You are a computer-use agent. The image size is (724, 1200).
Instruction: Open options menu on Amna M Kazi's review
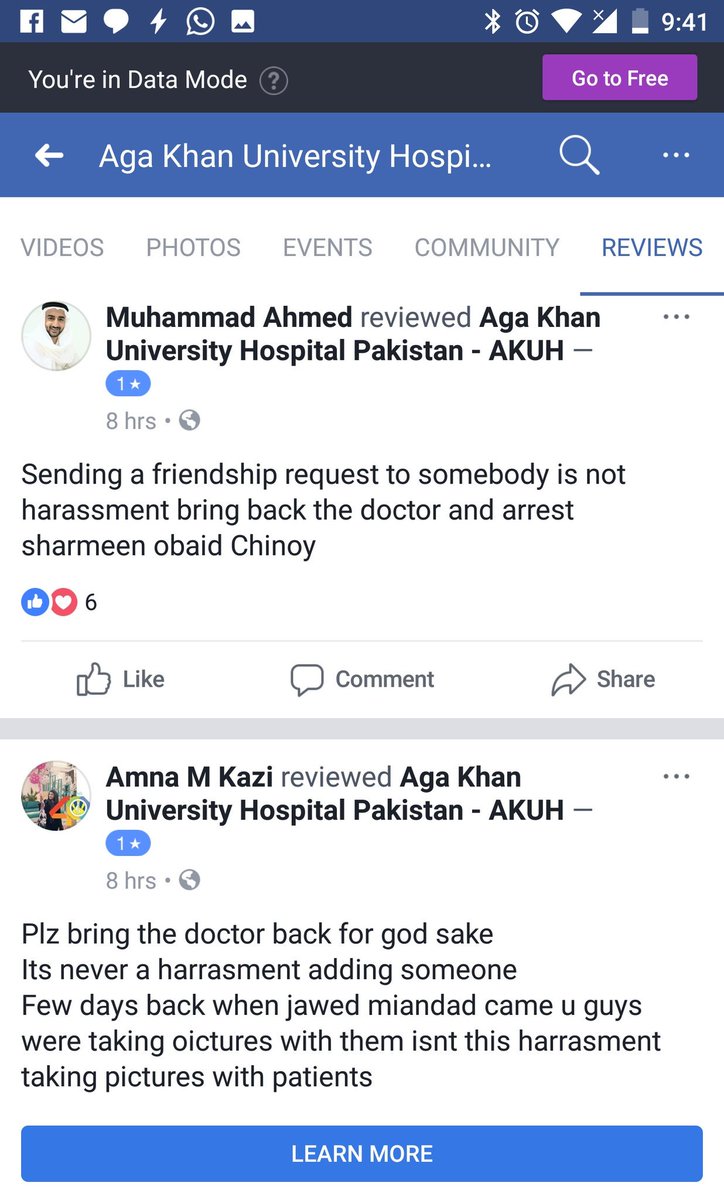point(676,776)
